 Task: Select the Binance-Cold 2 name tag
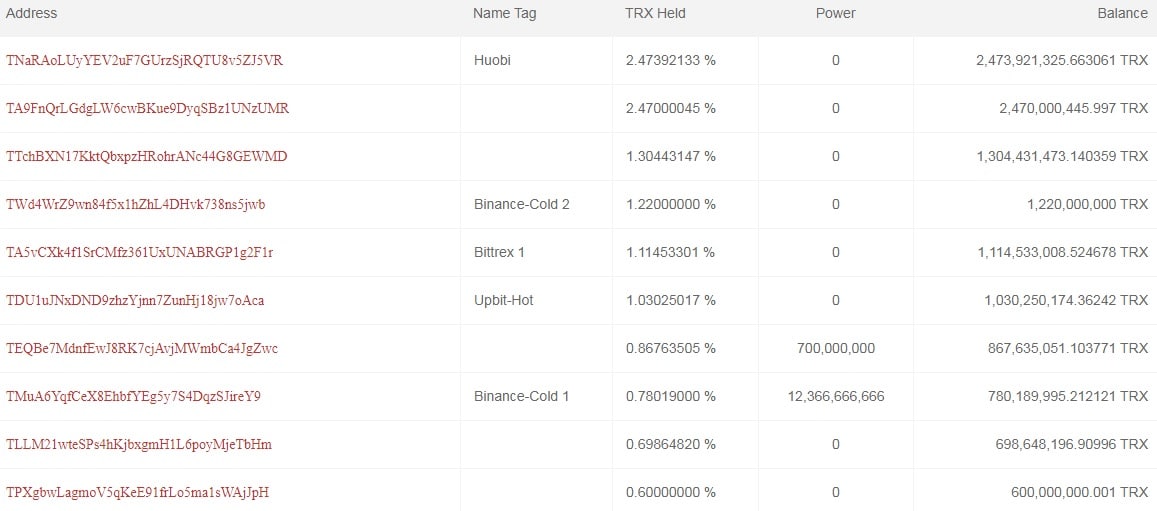522,204
